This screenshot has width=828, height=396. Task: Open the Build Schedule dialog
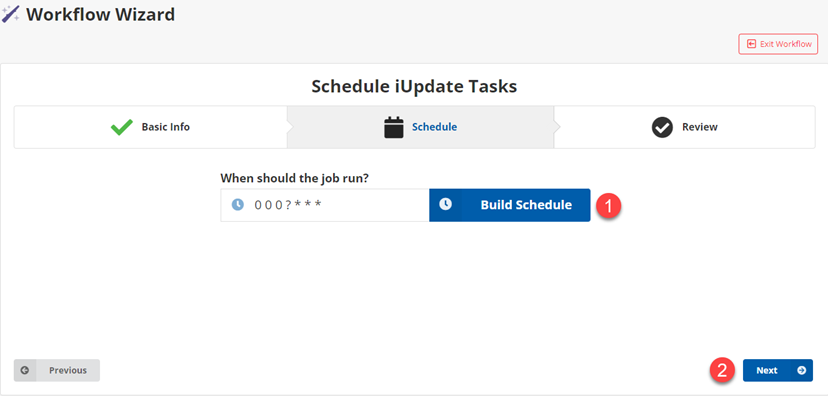(510, 205)
